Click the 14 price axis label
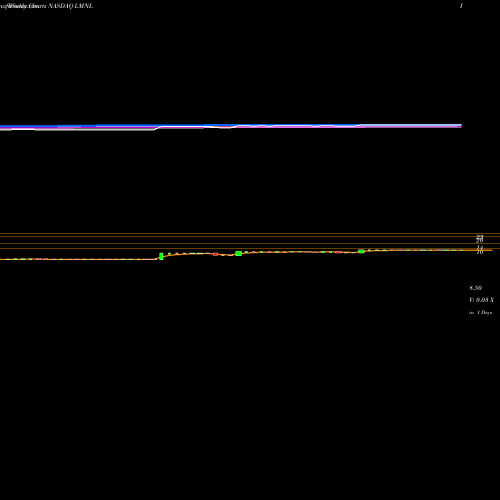Screen dimensions: 500x500 pyautogui.click(x=480, y=247)
